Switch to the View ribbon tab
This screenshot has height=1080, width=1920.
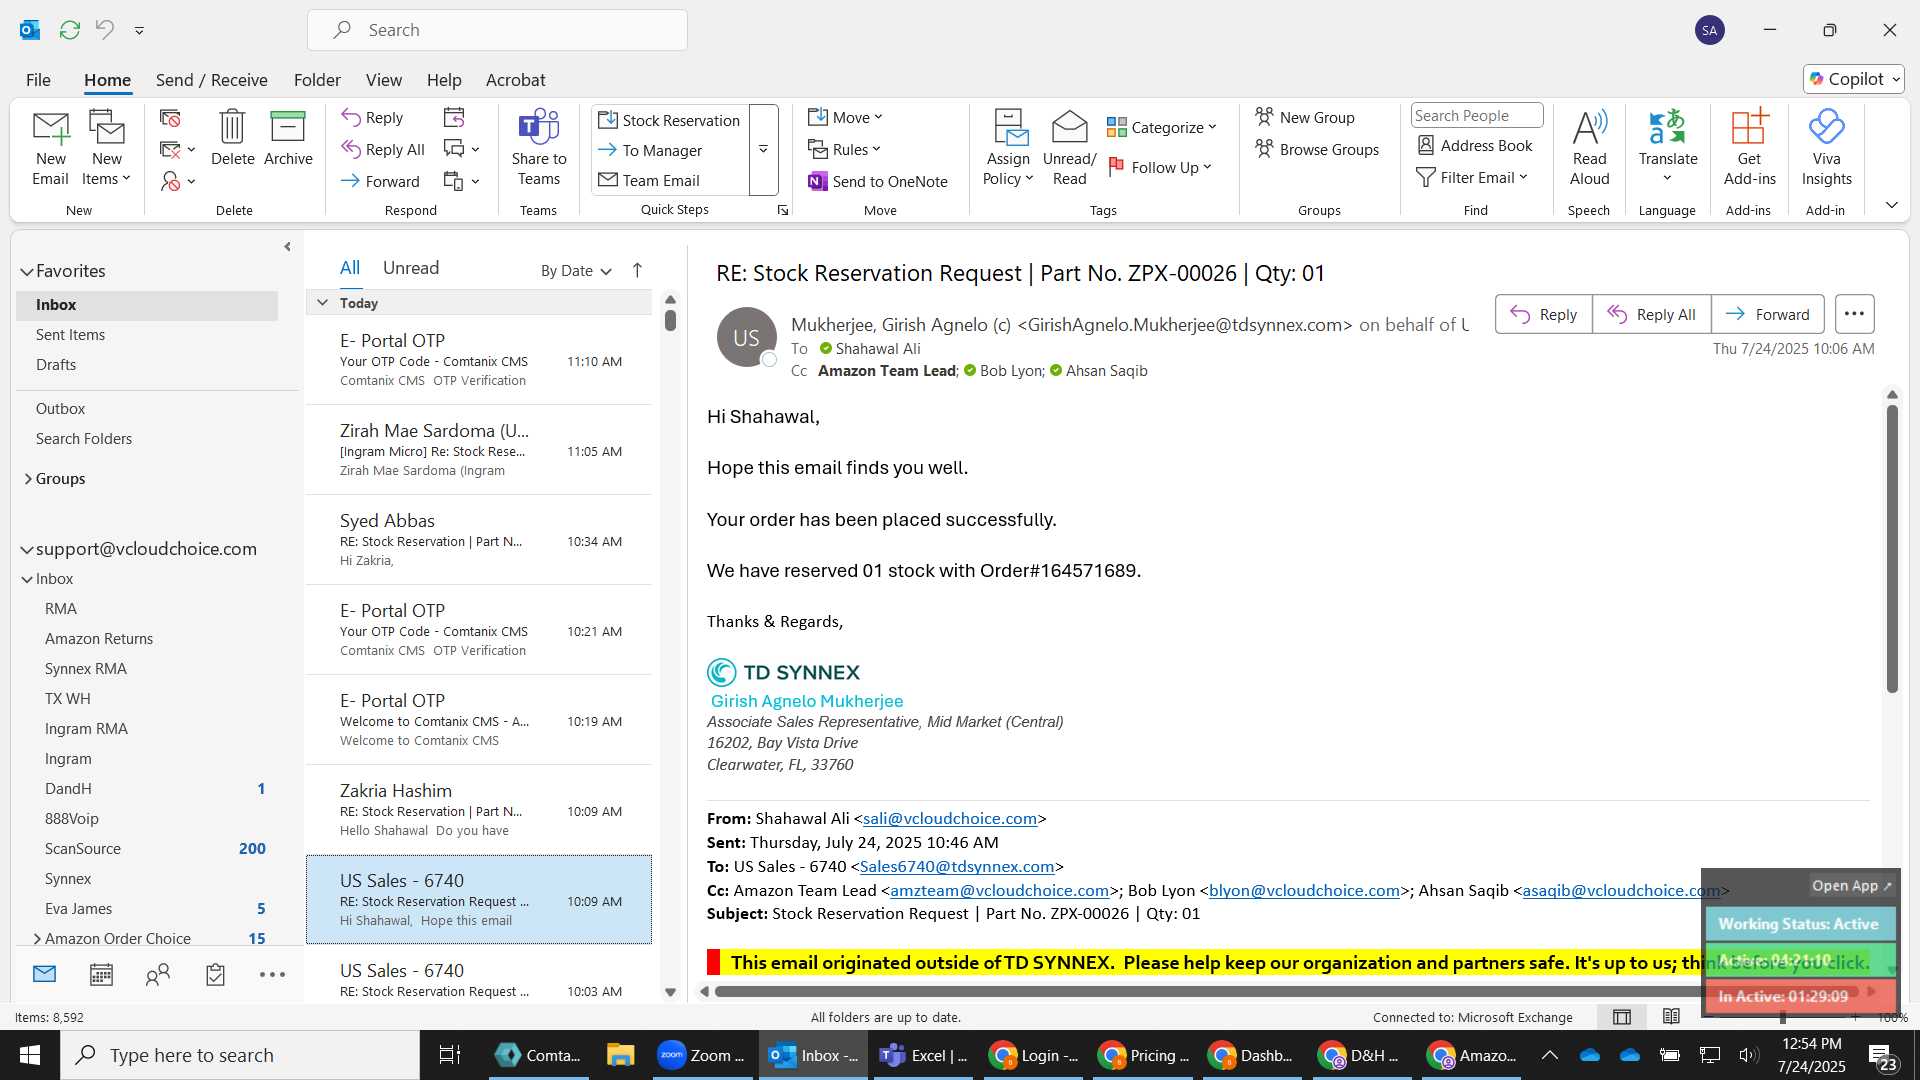(383, 80)
